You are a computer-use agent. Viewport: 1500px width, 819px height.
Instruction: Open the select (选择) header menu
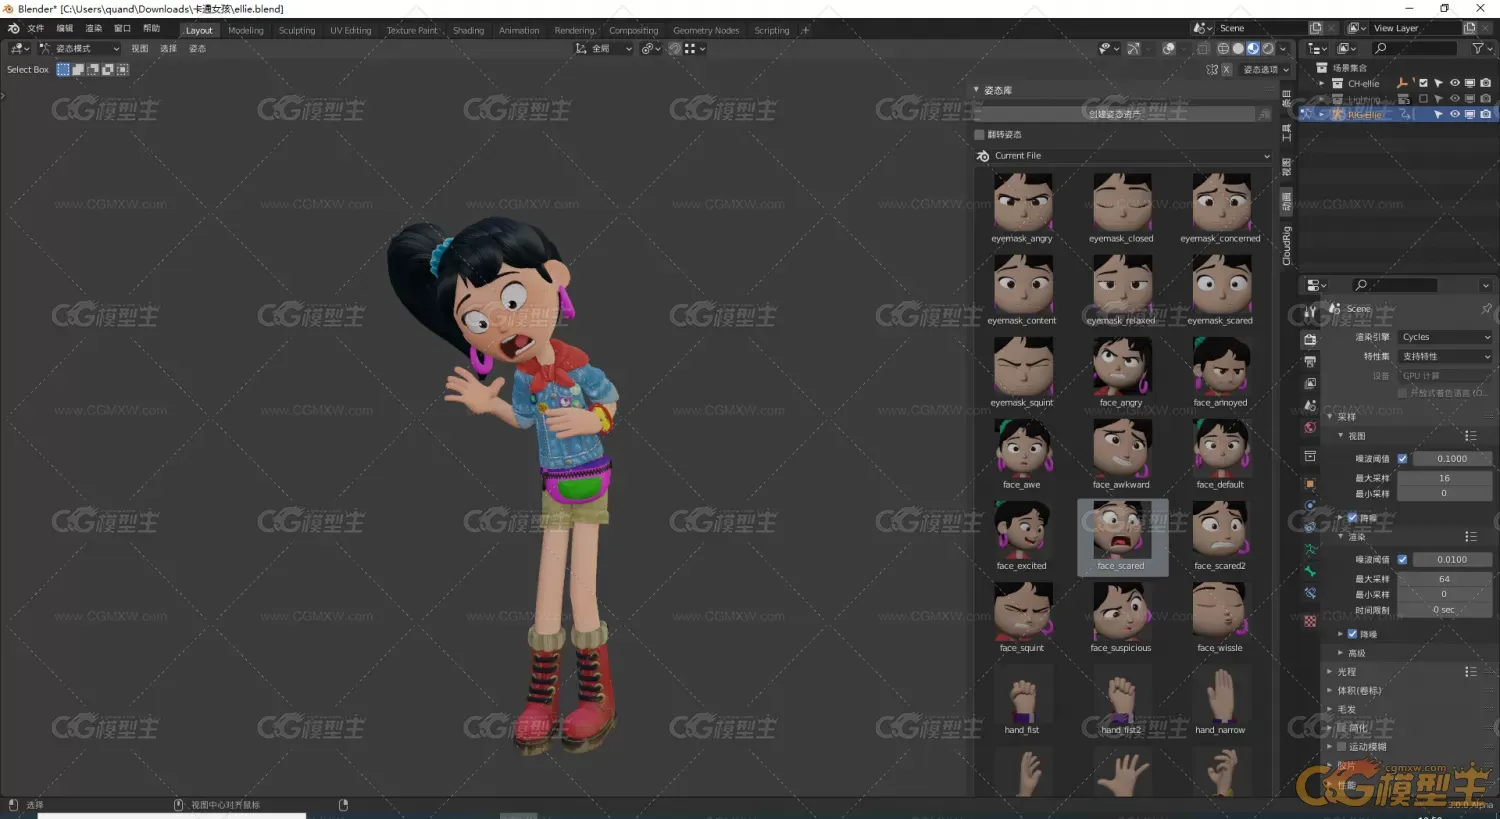168,48
